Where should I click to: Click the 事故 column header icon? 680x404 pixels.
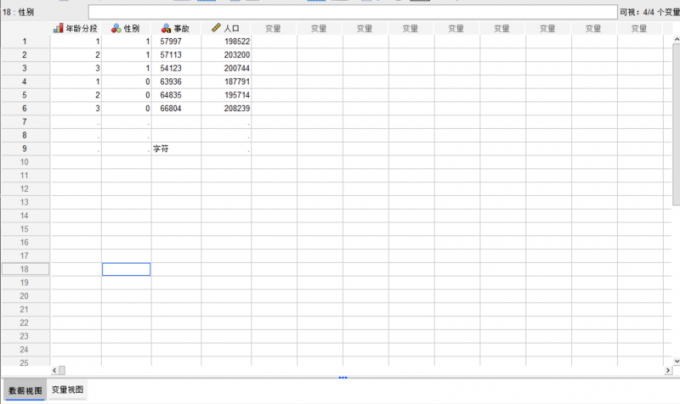[x=165, y=28]
